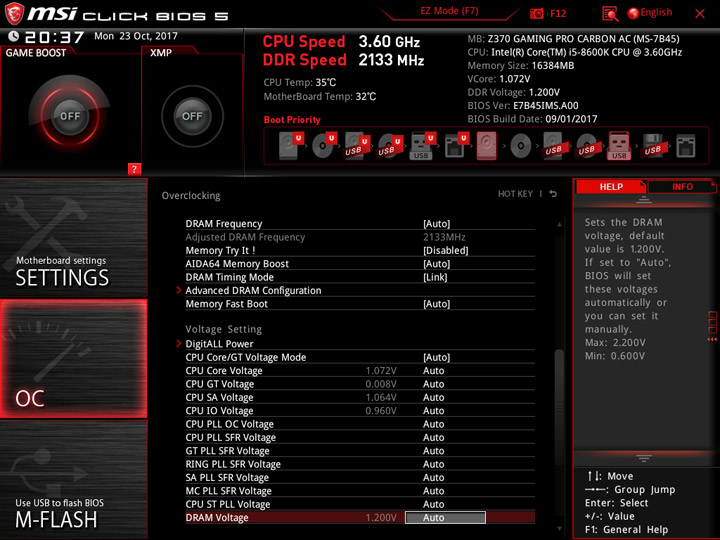This screenshot has width=720, height=540.
Task: Toggle the GAME BOOST knob
Action: [x=70, y=116]
